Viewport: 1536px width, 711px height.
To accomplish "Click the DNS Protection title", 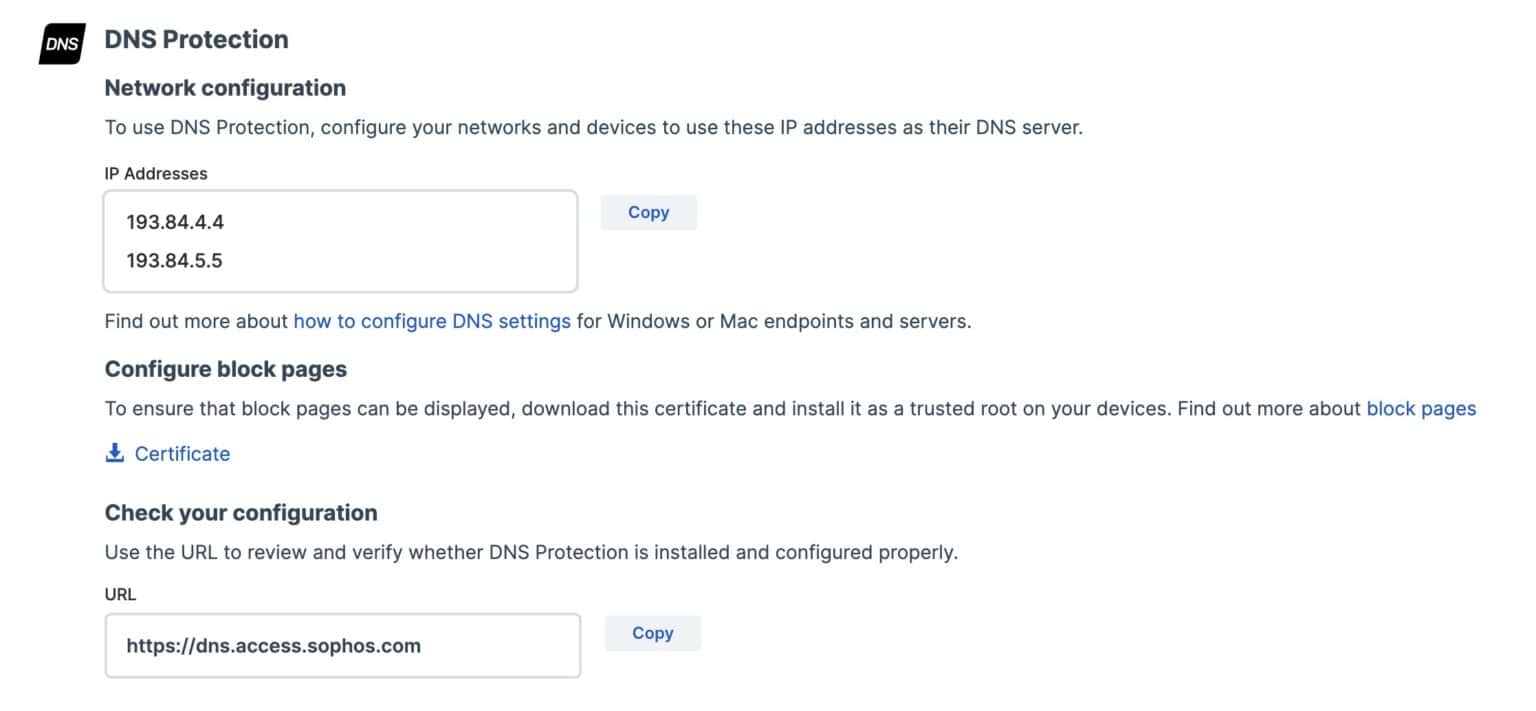I will tap(196, 39).
